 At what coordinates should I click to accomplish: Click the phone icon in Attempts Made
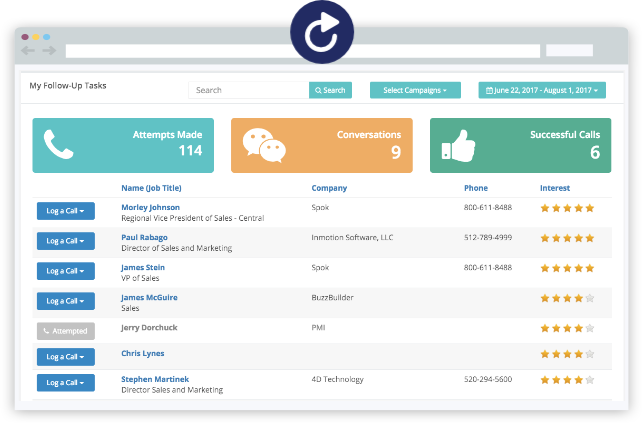[59, 144]
